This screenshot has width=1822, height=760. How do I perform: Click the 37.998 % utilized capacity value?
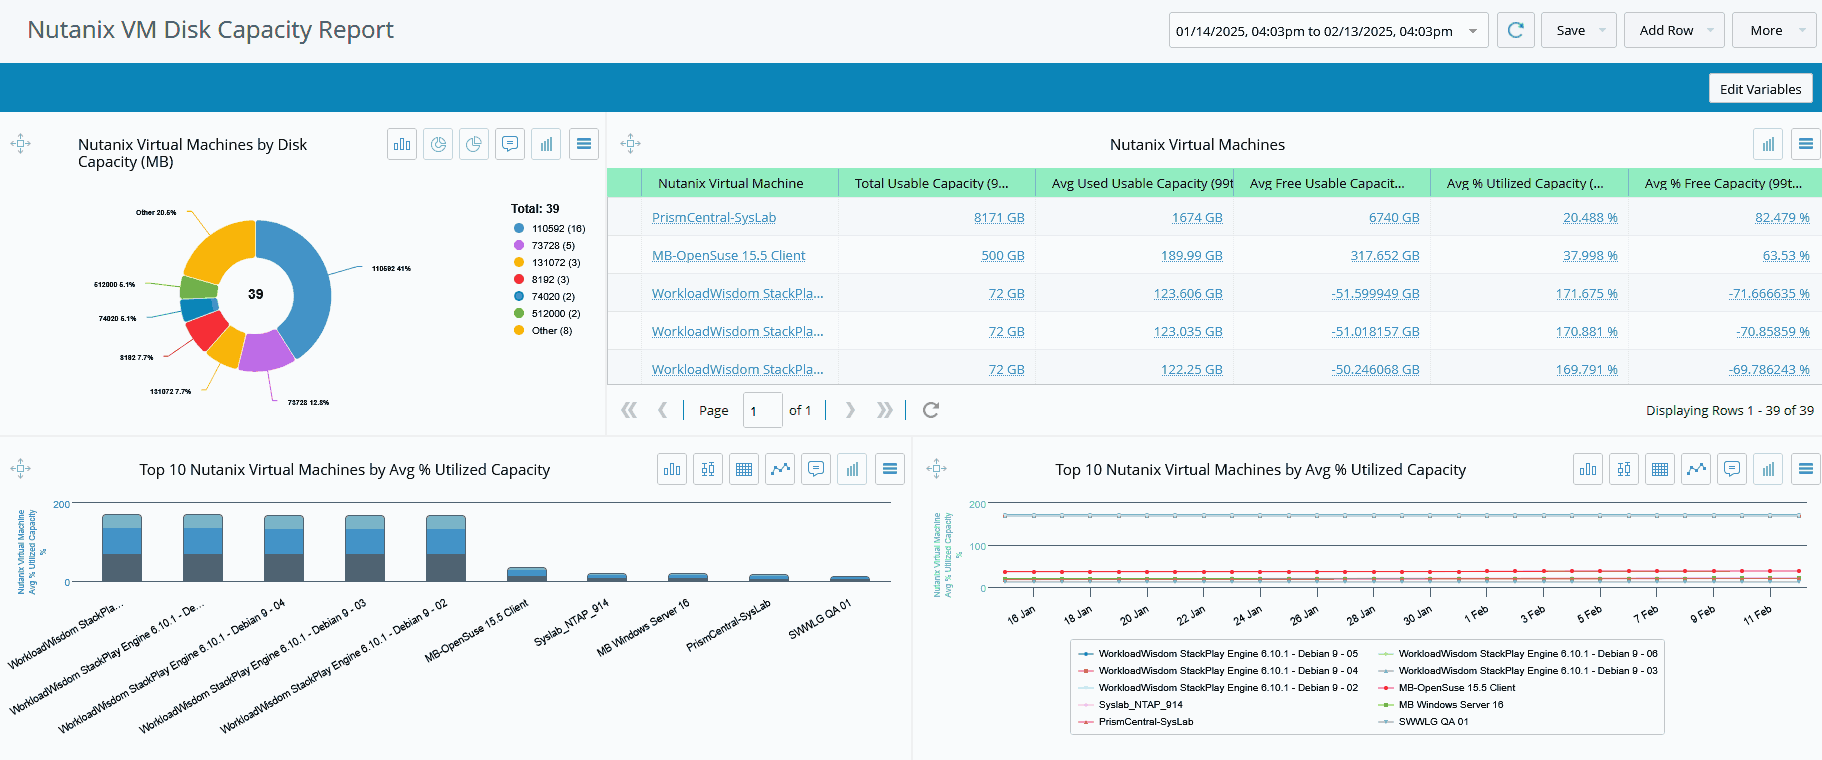pos(1590,255)
